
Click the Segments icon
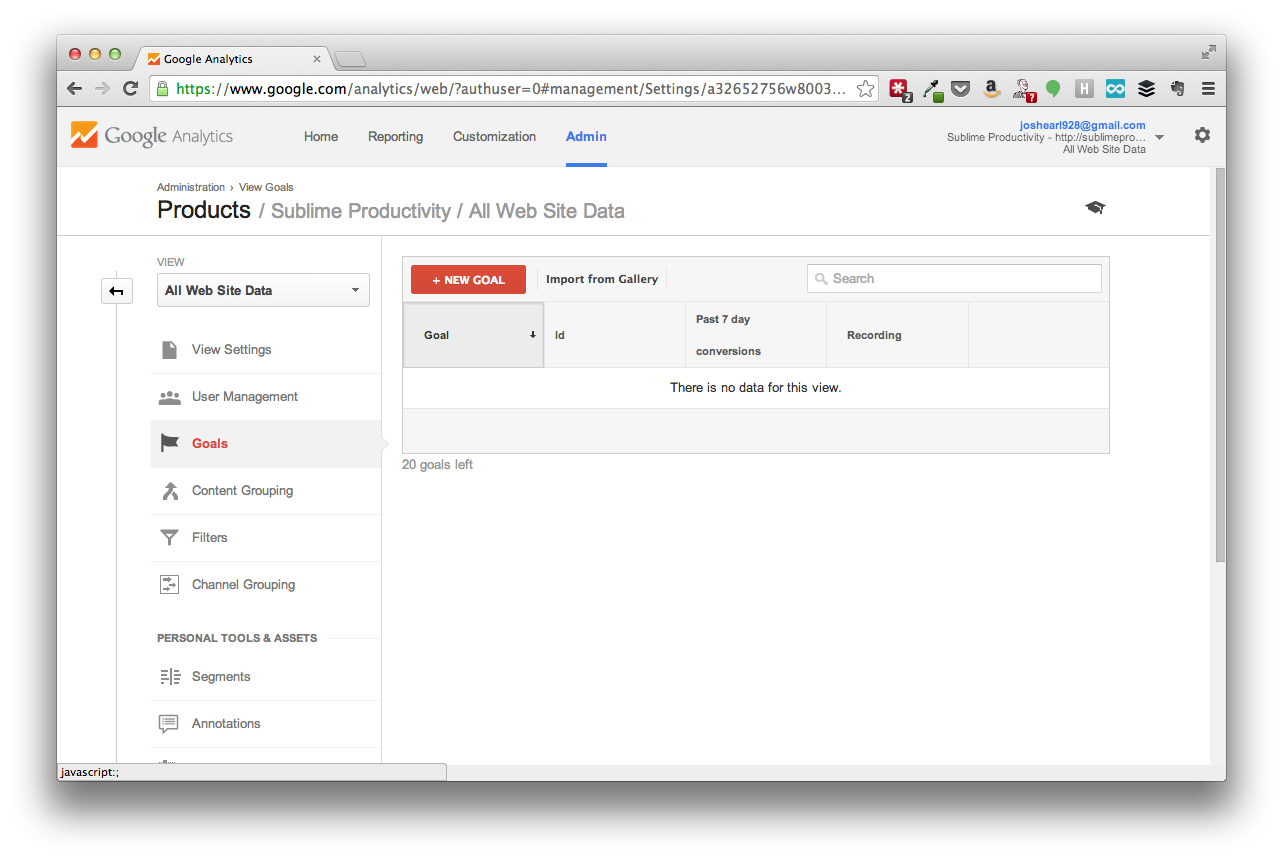pyautogui.click(x=169, y=677)
